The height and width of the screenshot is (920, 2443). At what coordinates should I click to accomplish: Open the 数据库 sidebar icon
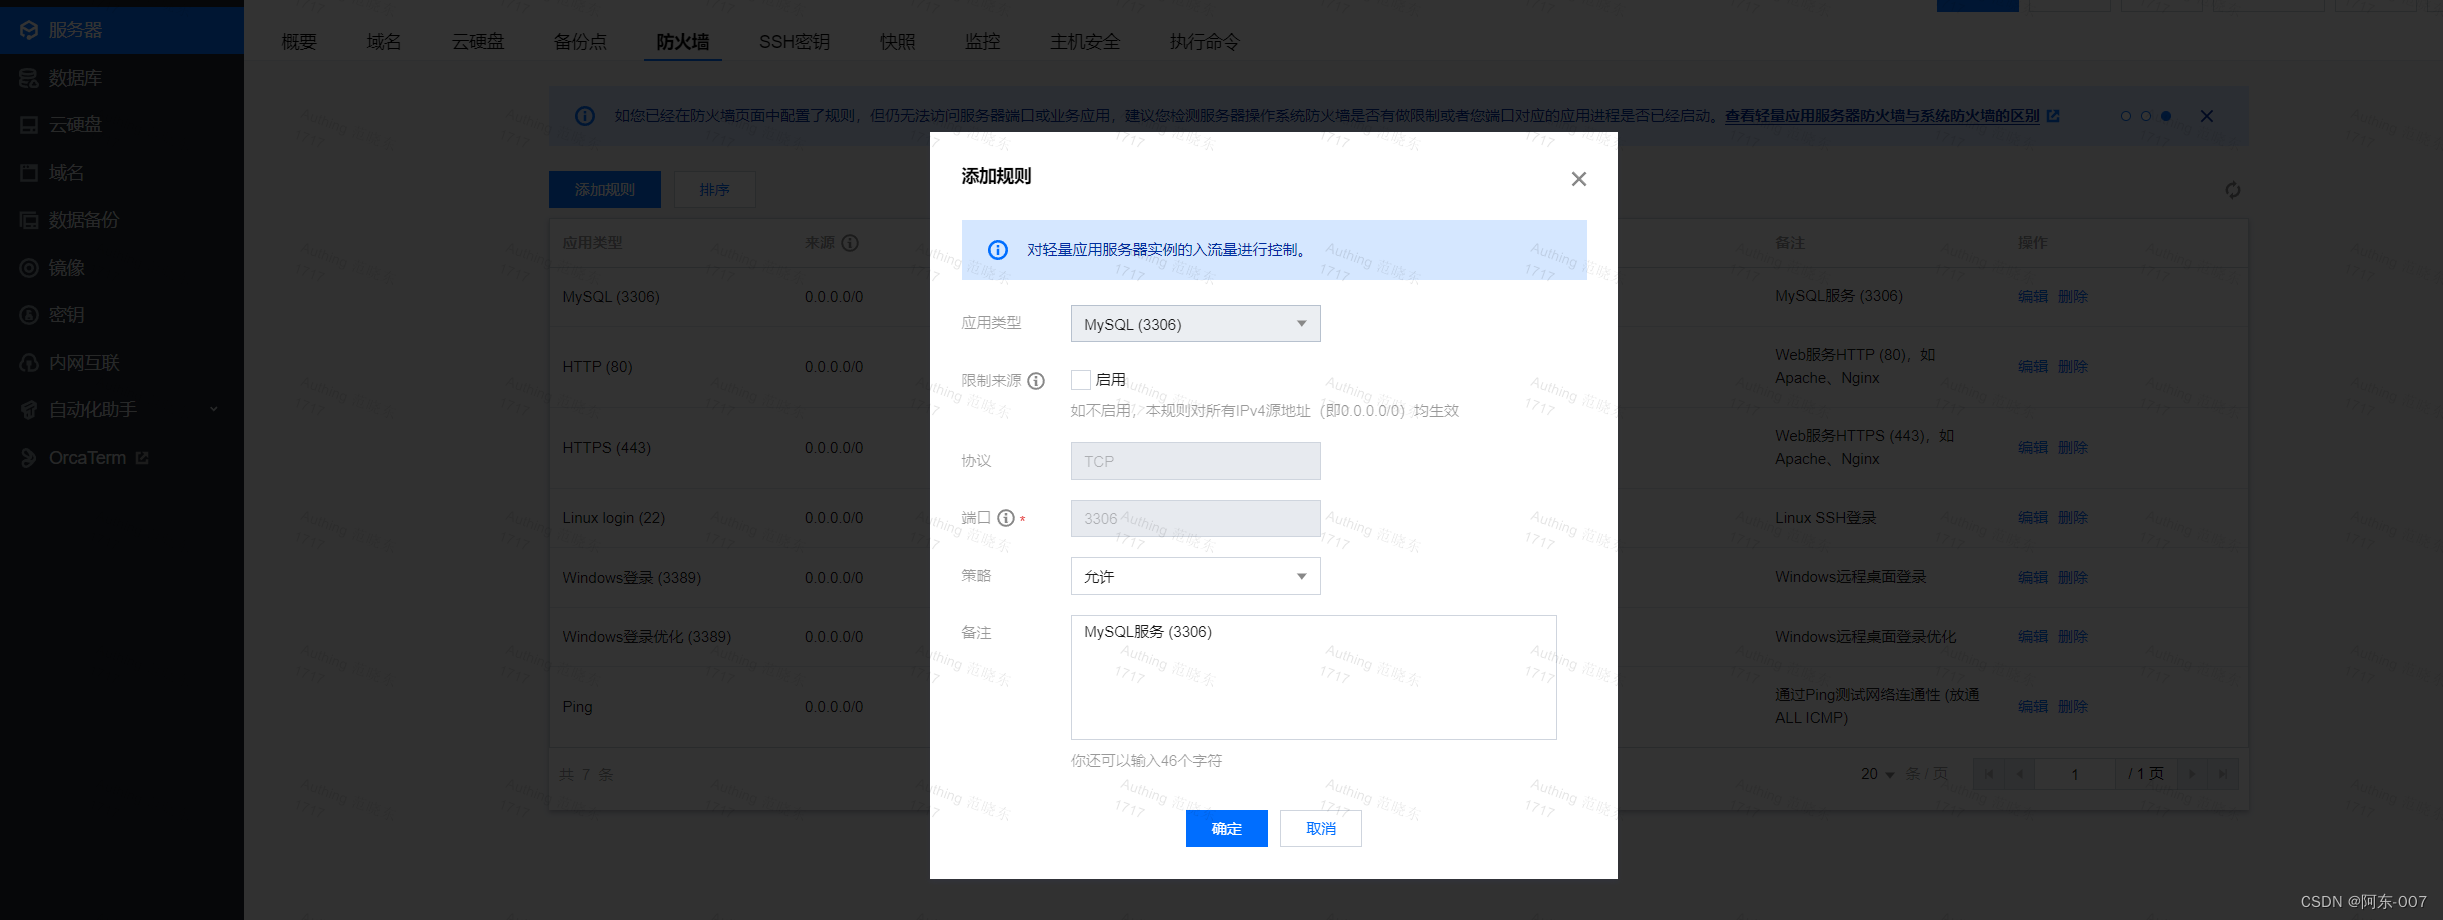pyautogui.click(x=29, y=78)
